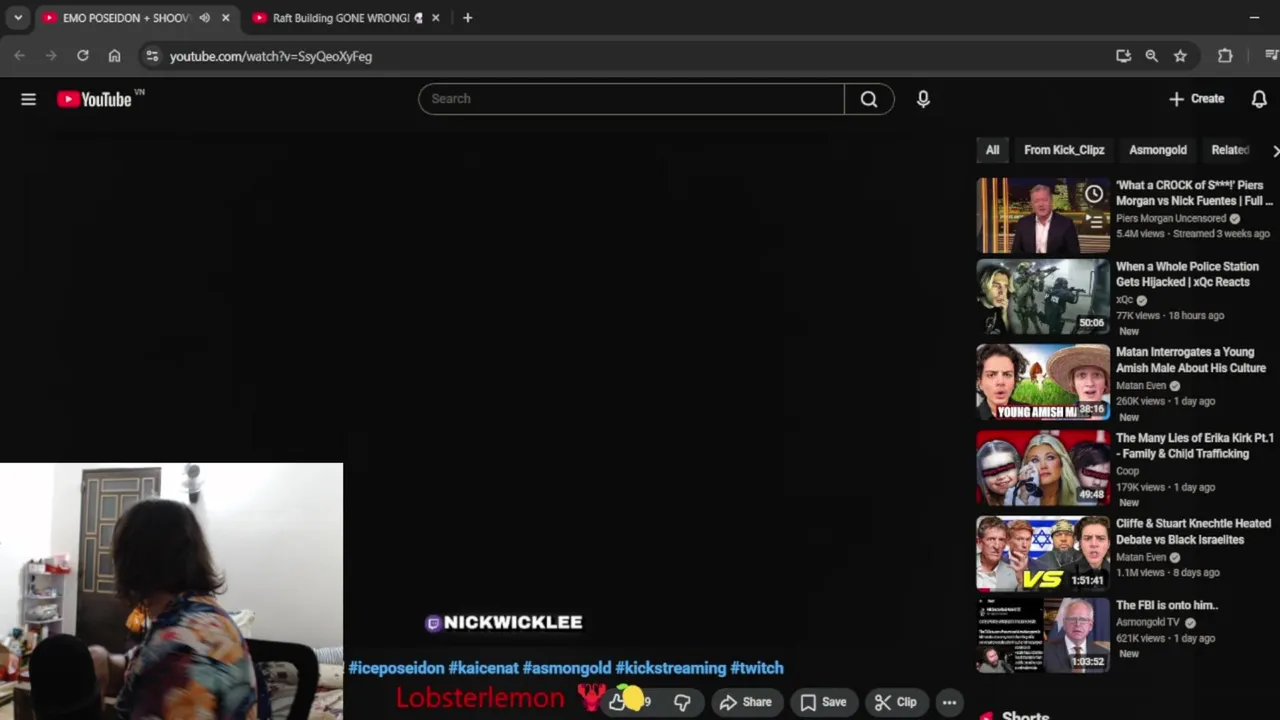Screen dimensions: 1280x720
Task: Dislike the video with the thumbs down
Action: click(x=682, y=702)
